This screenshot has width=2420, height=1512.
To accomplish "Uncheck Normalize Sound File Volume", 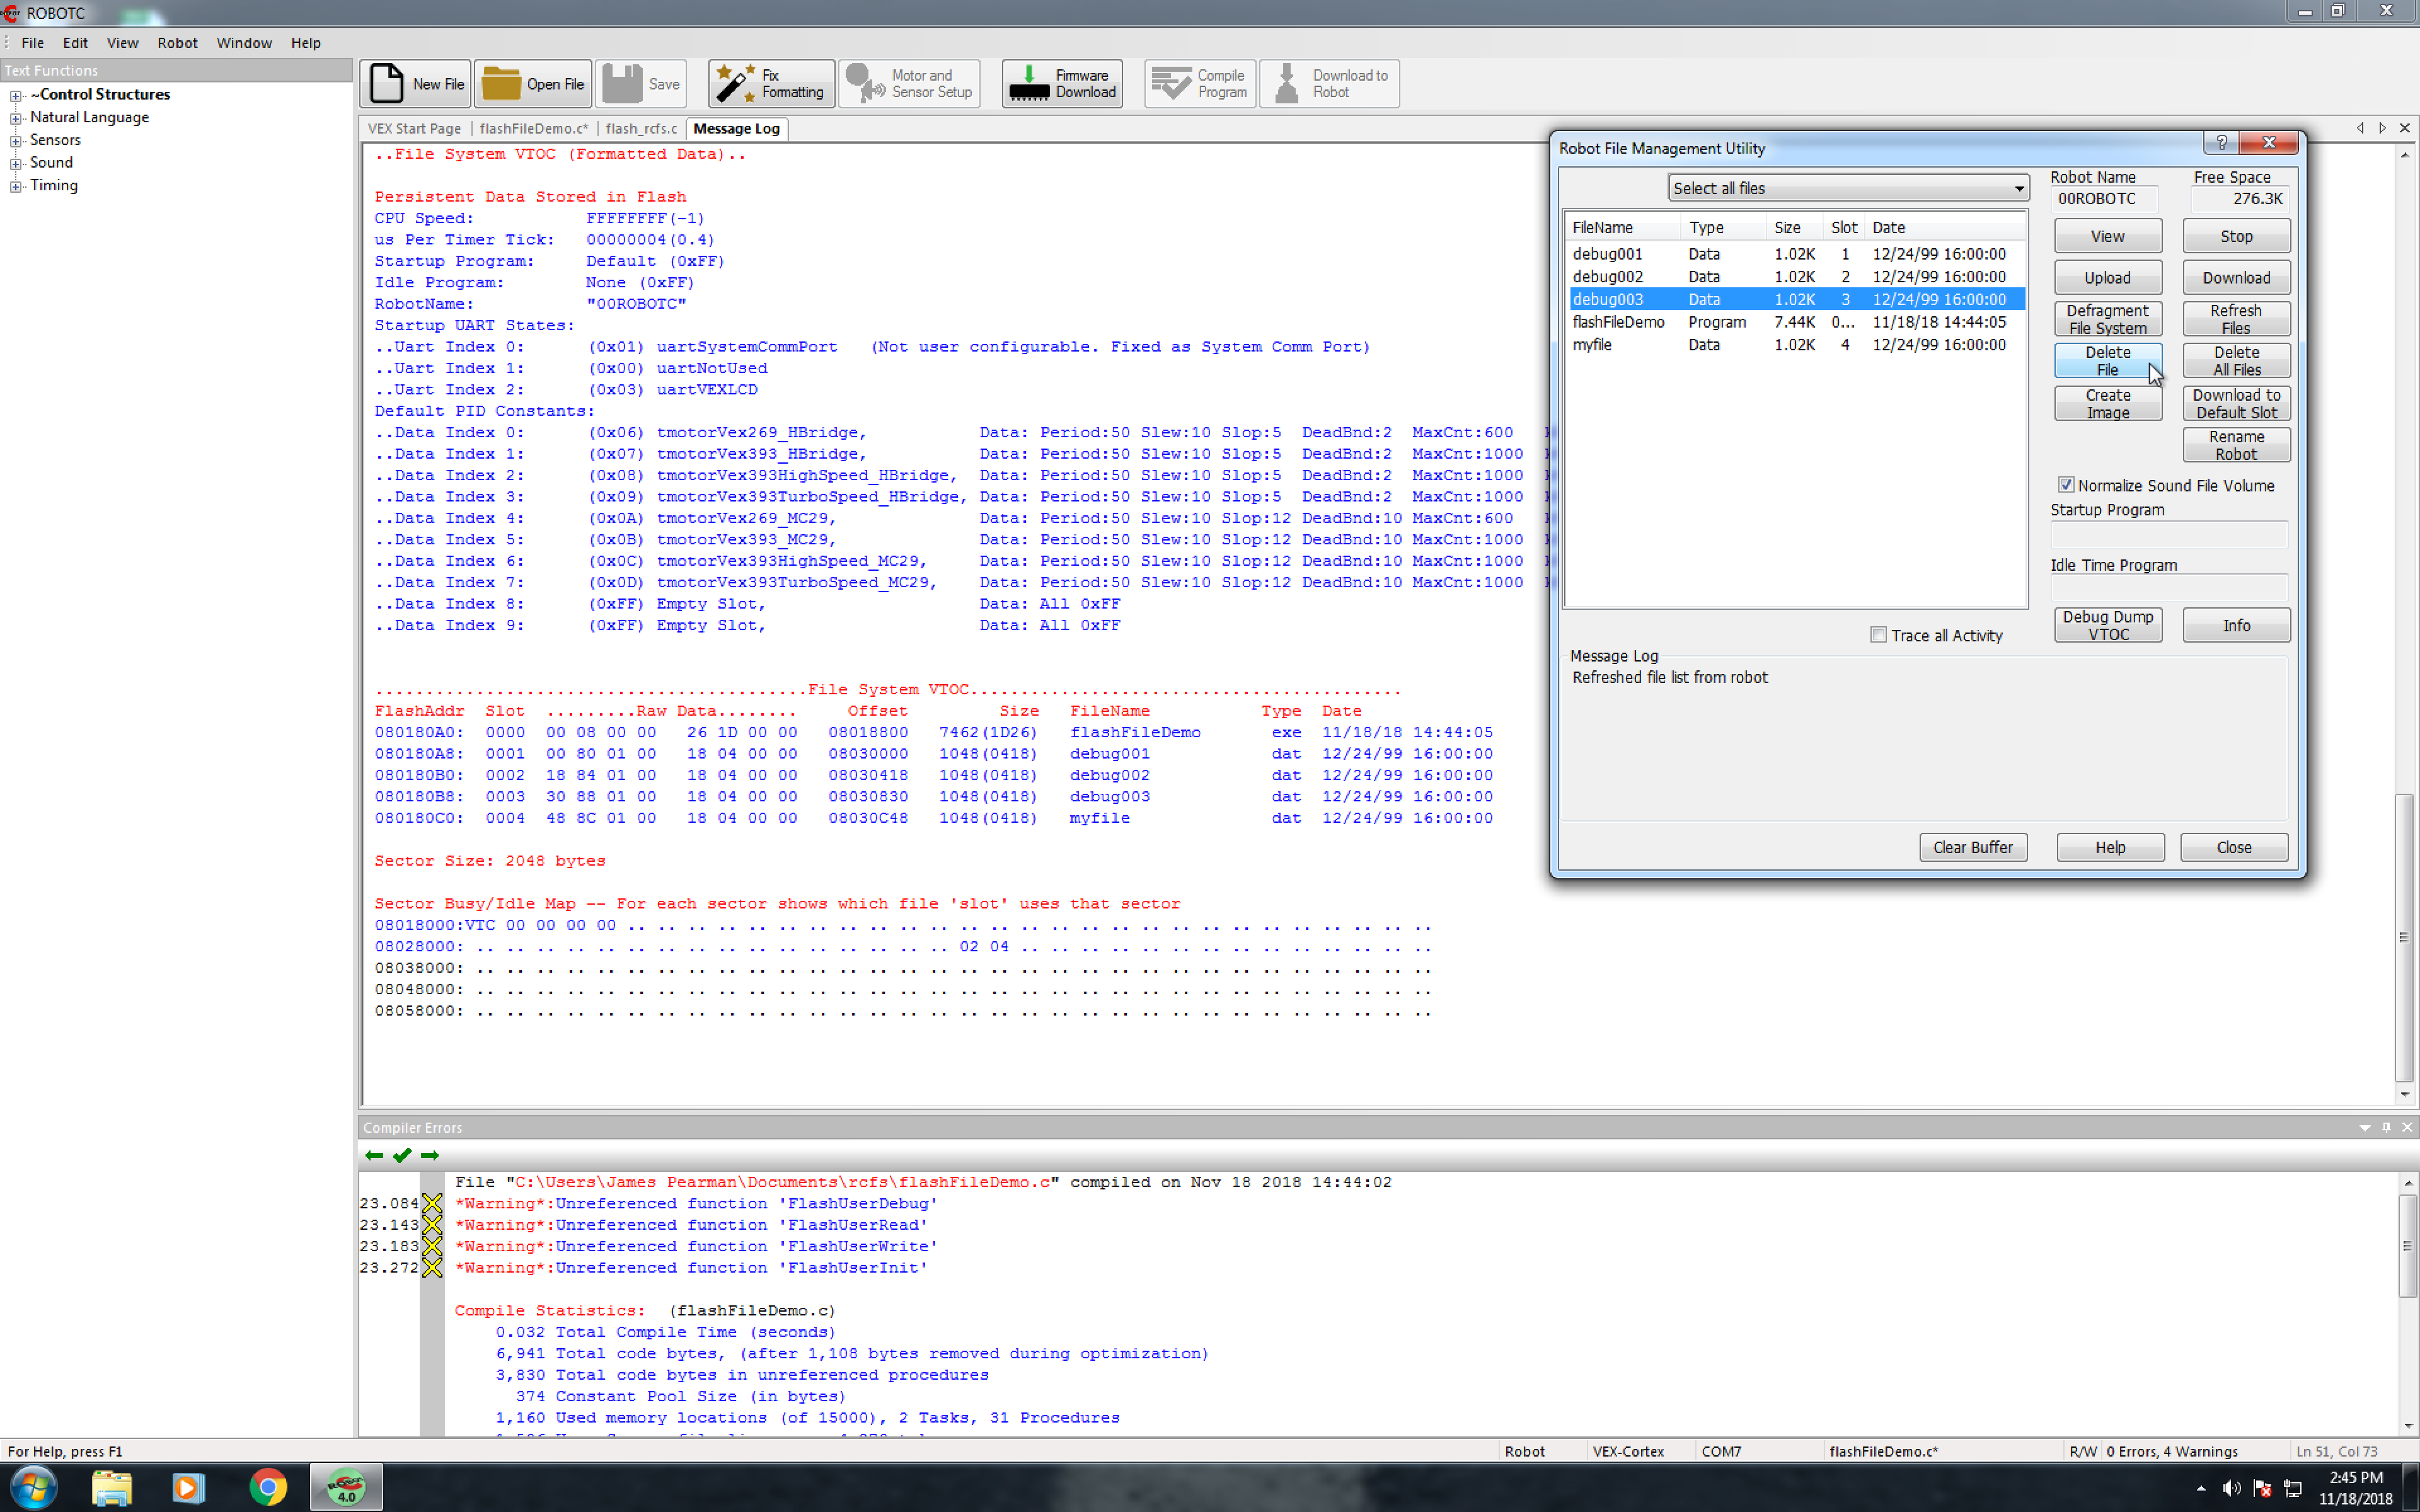I will click(x=2066, y=484).
